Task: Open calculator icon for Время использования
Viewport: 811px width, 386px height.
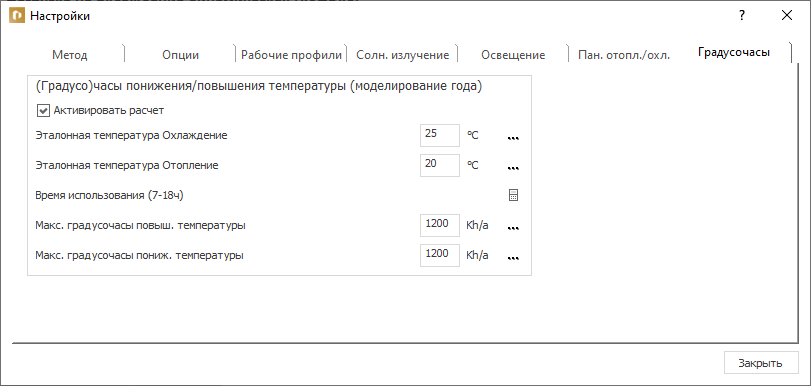Action: [x=513, y=195]
